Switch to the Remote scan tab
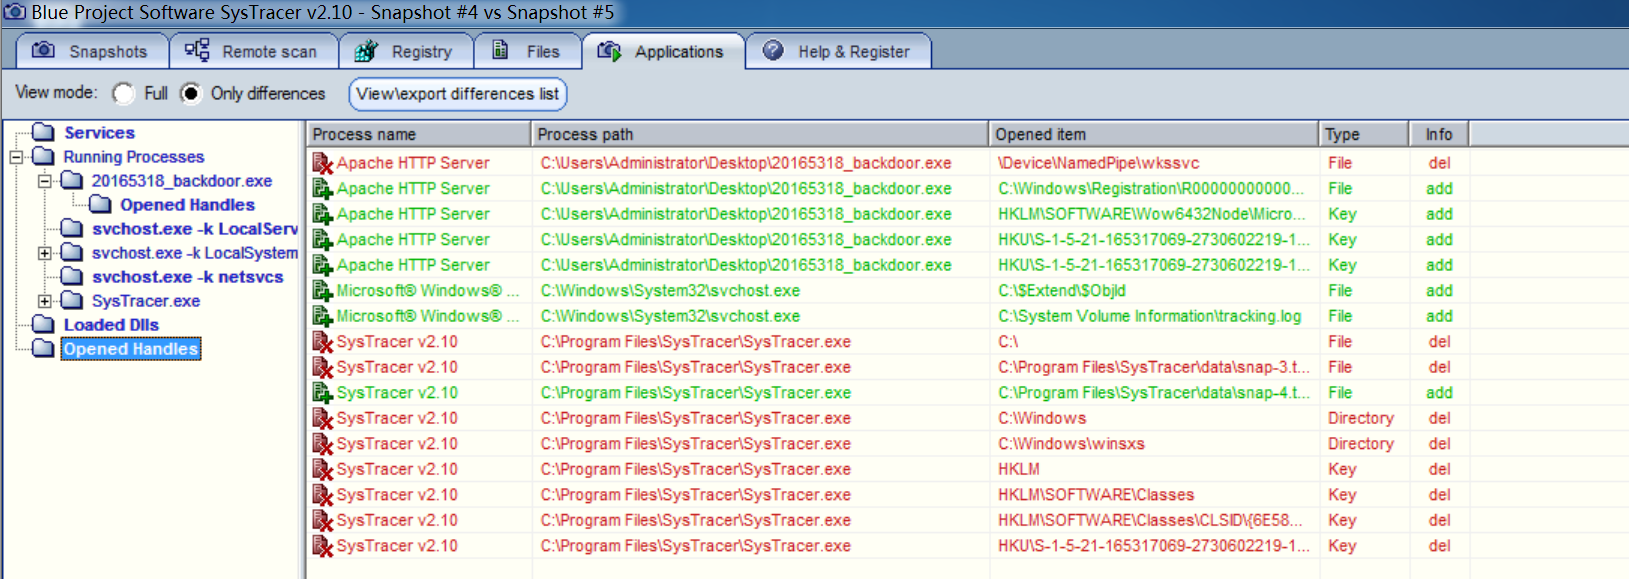The image size is (1629, 579). (x=252, y=51)
